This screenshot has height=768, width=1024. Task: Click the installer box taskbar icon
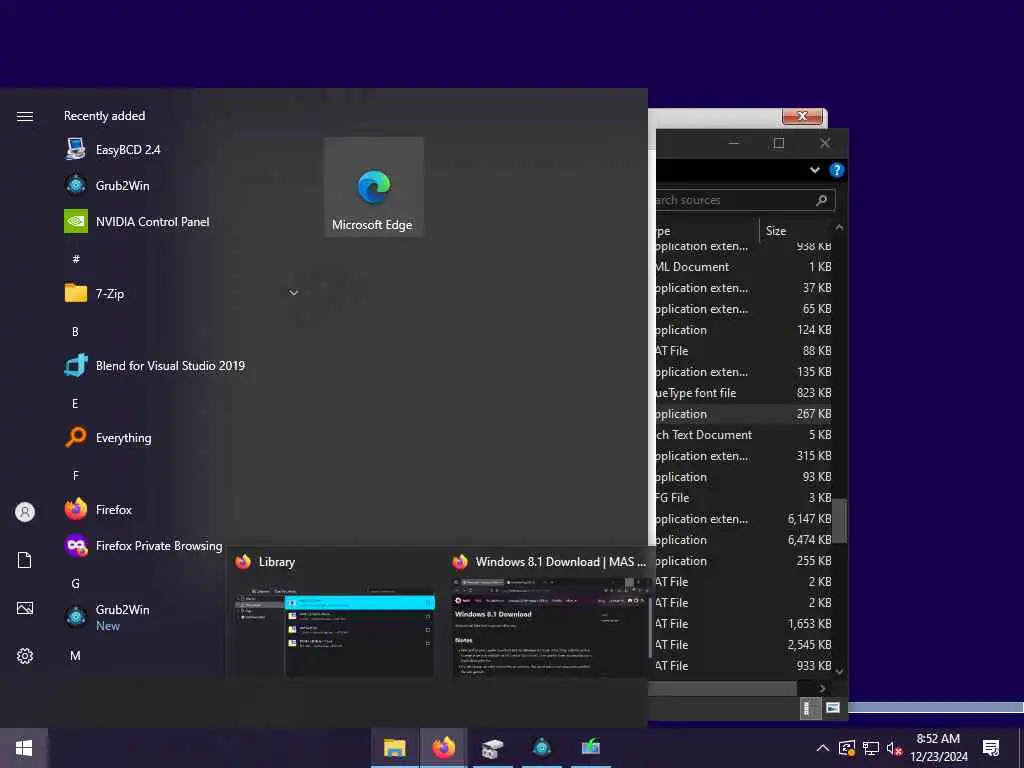tap(493, 748)
